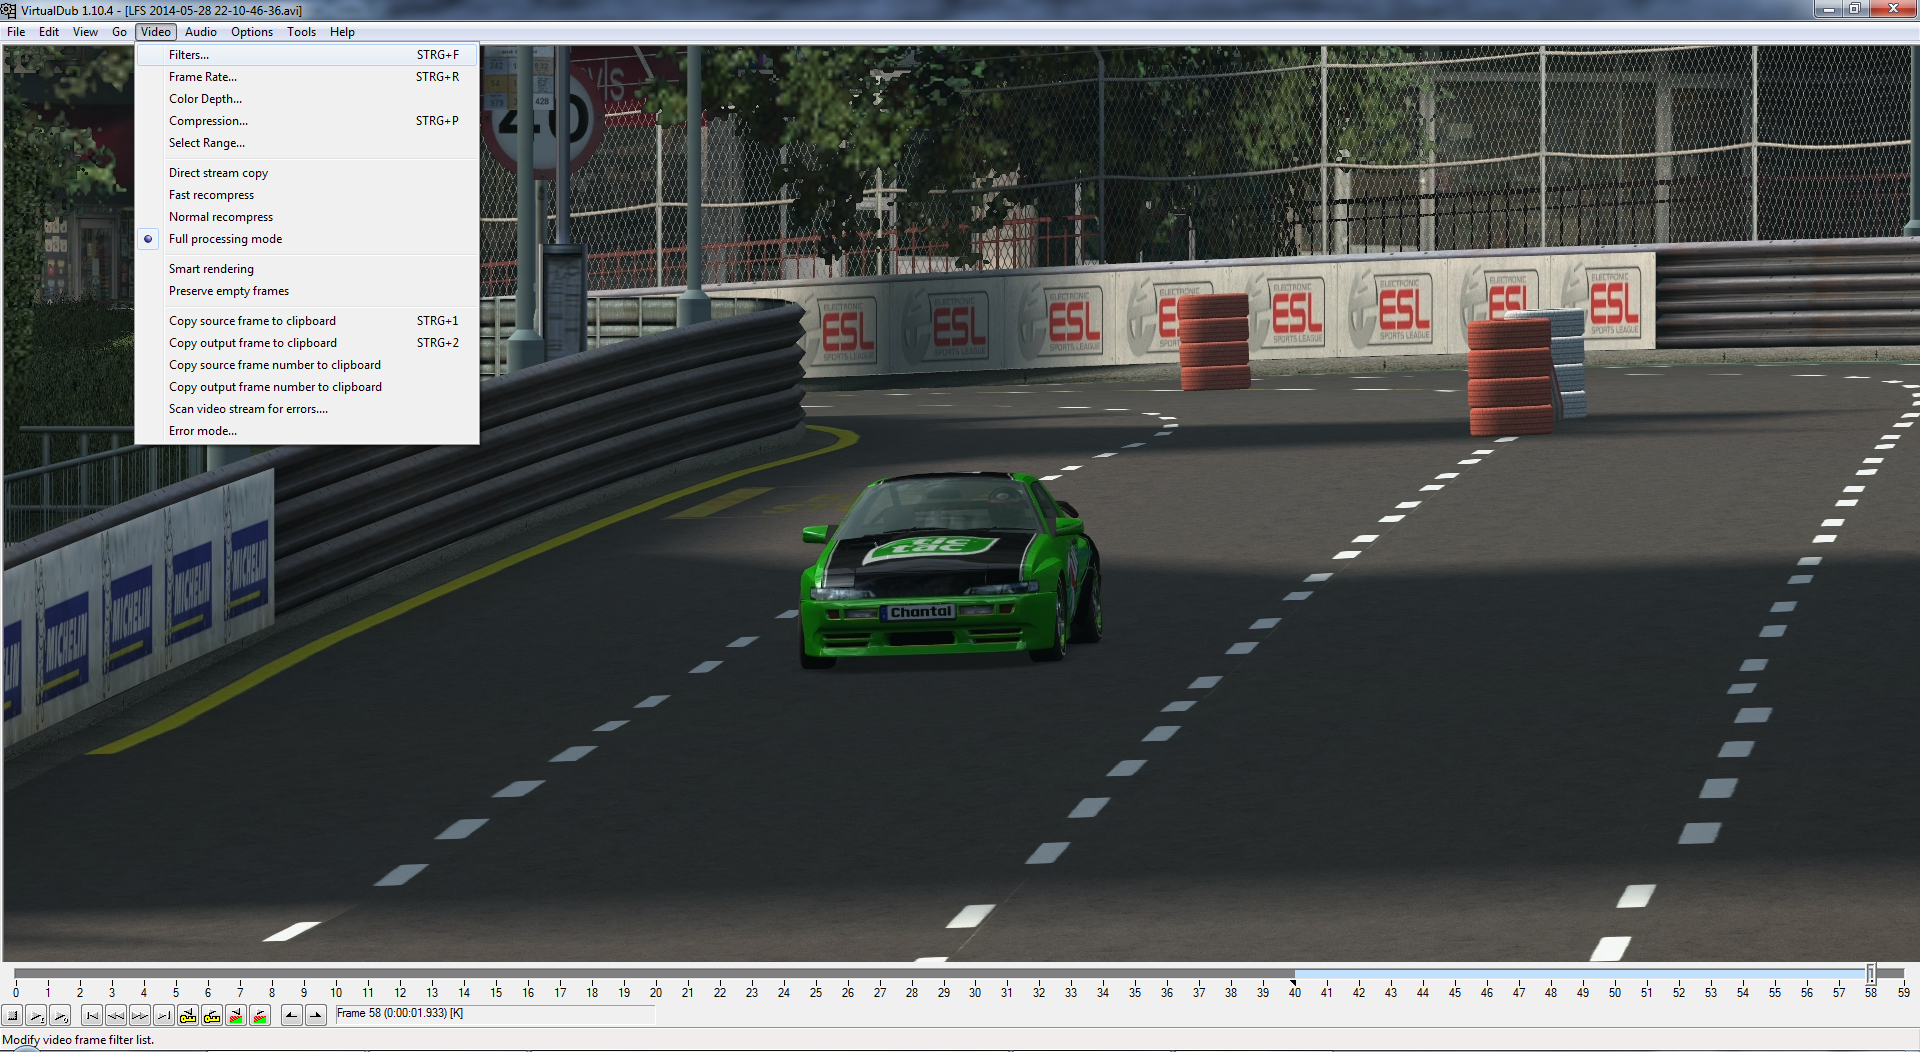Jump to previous scene change

tap(236, 1016)
